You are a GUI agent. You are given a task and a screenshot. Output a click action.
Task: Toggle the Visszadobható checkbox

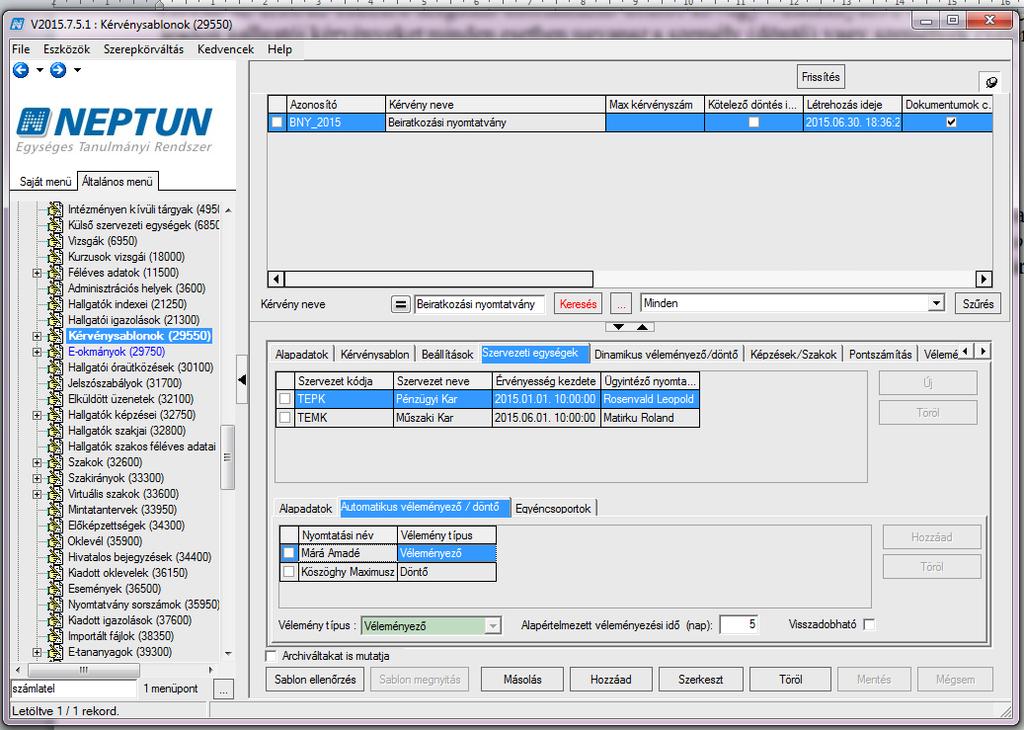tap(869, 625)
